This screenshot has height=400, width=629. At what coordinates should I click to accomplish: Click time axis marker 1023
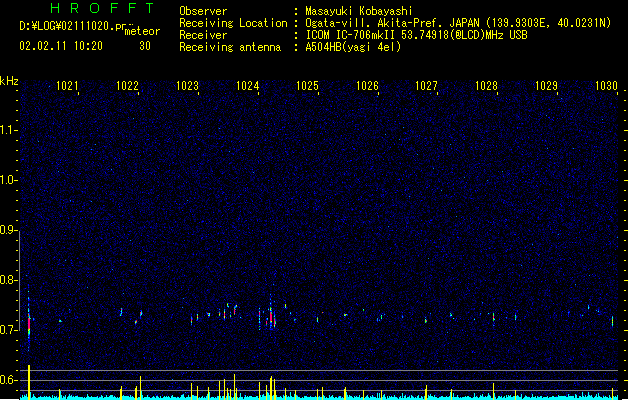[187, 86]
